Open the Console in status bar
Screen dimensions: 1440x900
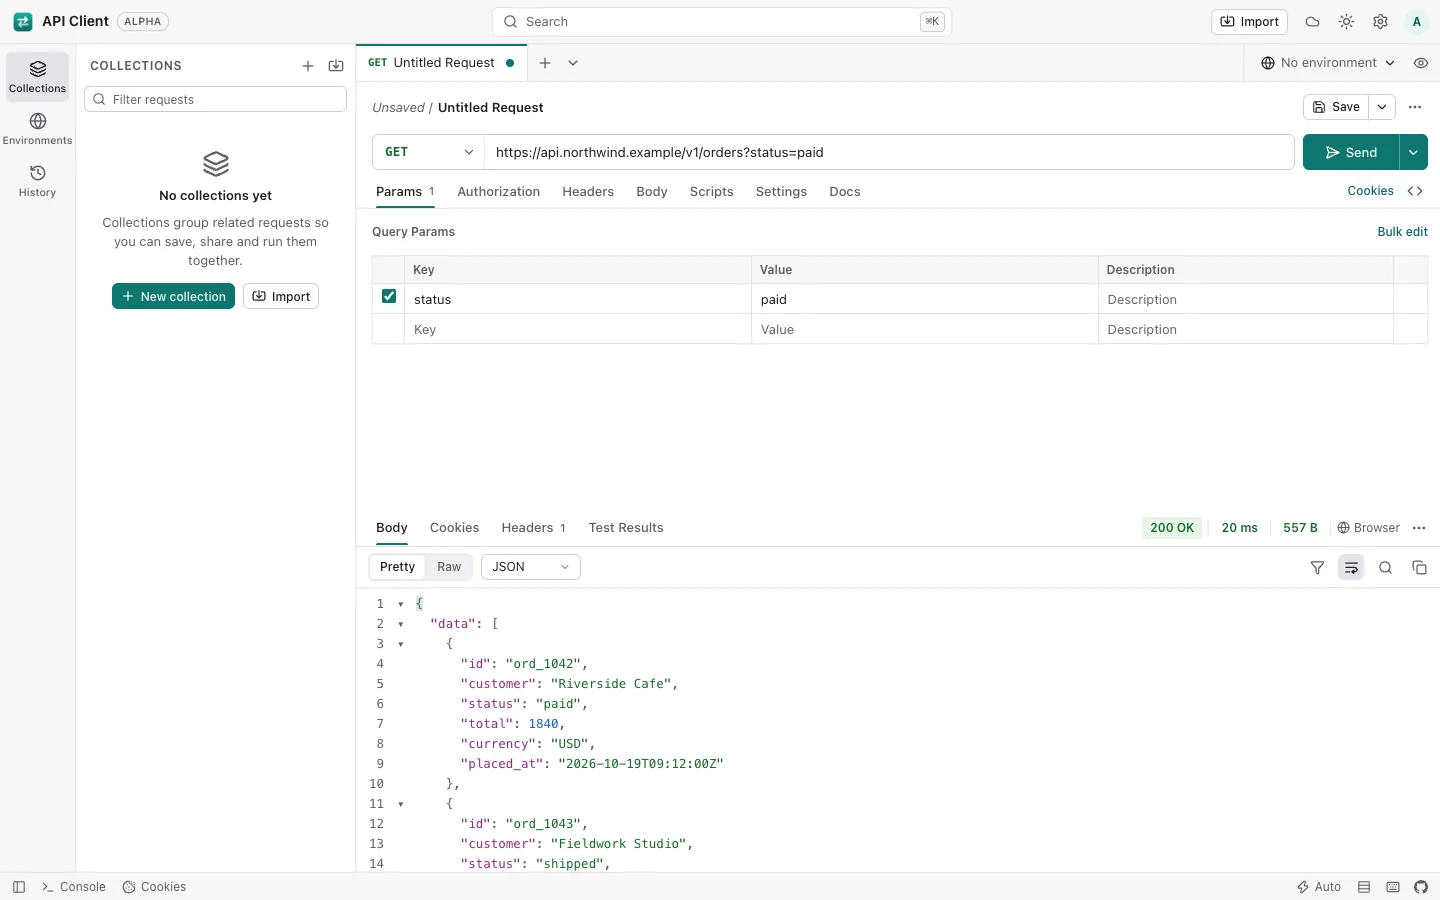73,887
